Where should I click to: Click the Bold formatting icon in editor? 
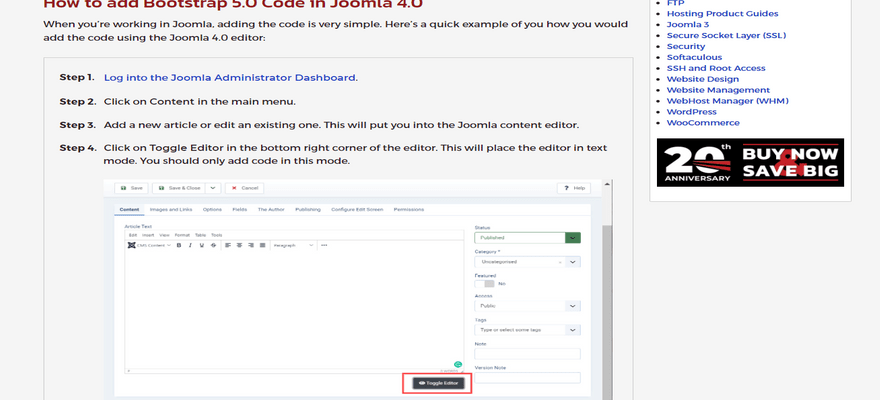(179, 245)
